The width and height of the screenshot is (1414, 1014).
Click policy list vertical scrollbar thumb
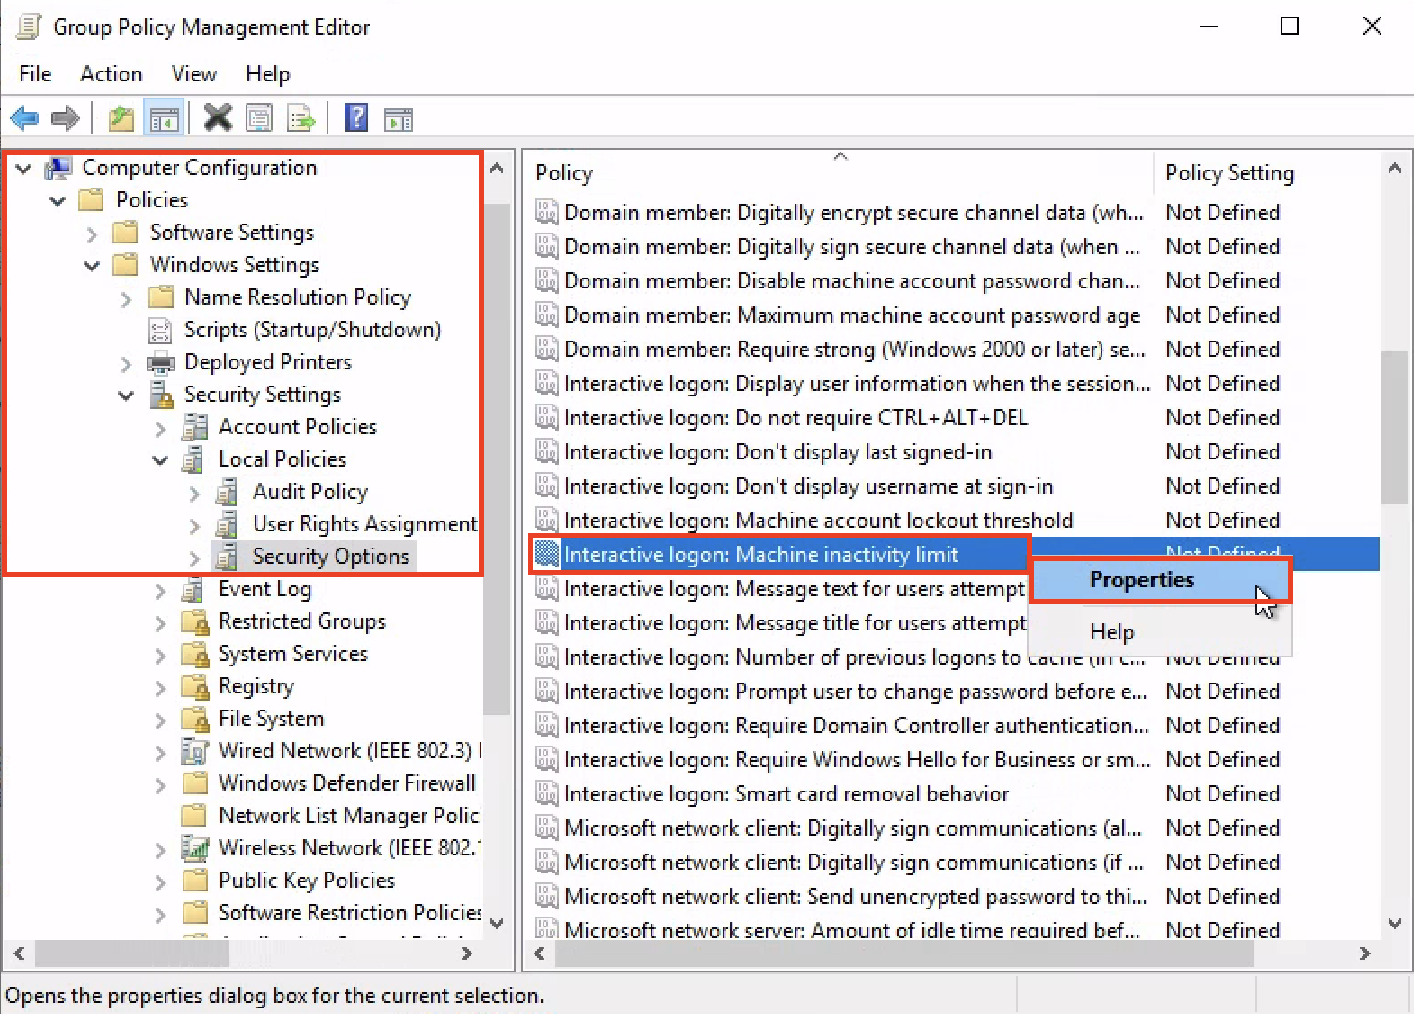[1394, 427]
